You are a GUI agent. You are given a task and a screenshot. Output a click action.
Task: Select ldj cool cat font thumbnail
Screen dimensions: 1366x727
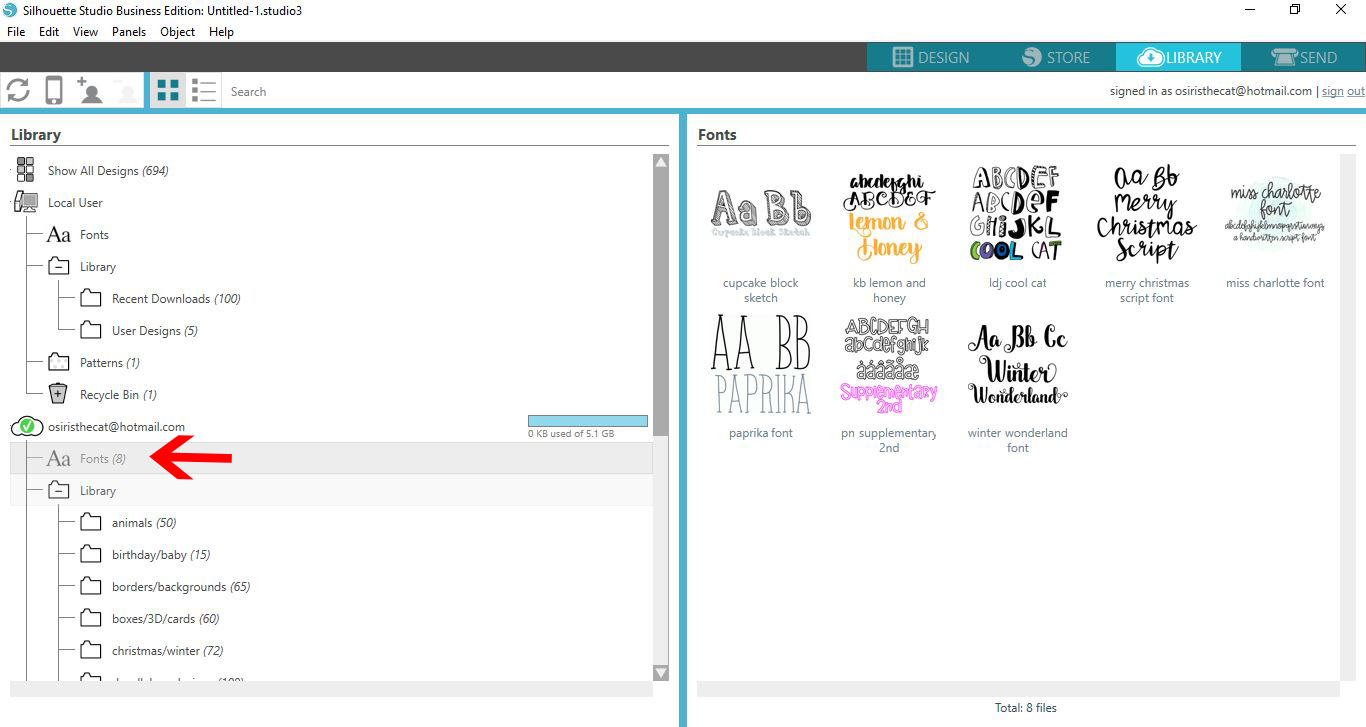(x=1017, y=214)
